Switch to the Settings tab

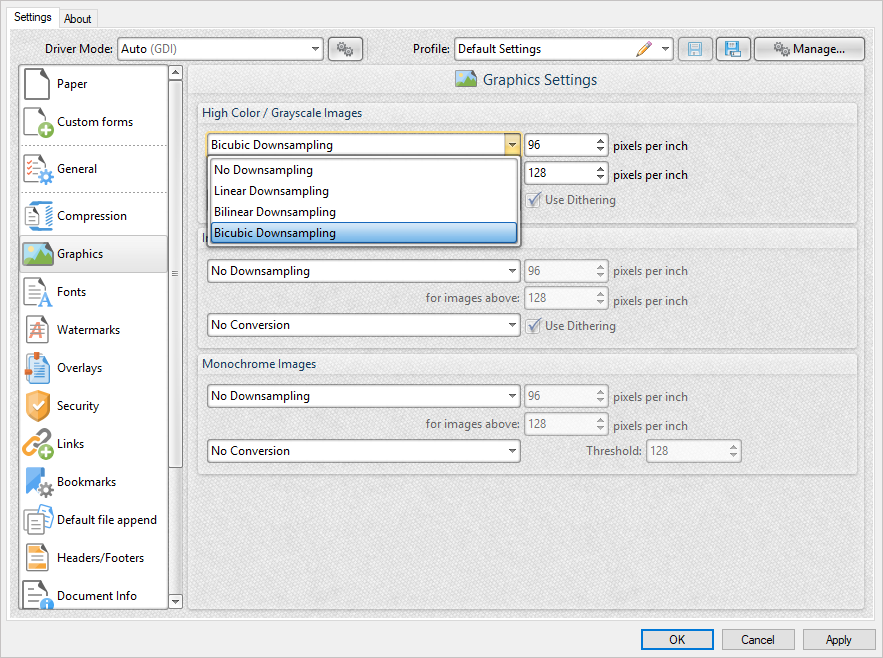[33, 17]
